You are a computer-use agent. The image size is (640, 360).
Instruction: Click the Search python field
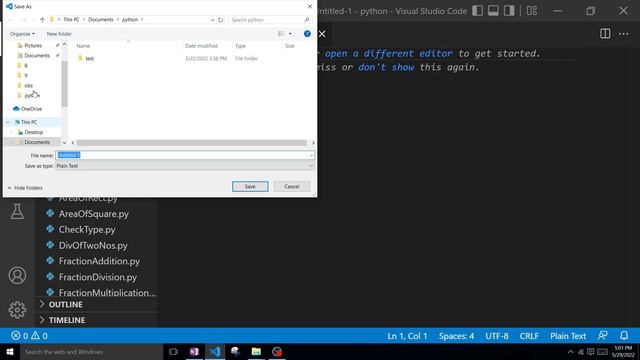click(x=269, y=20)
